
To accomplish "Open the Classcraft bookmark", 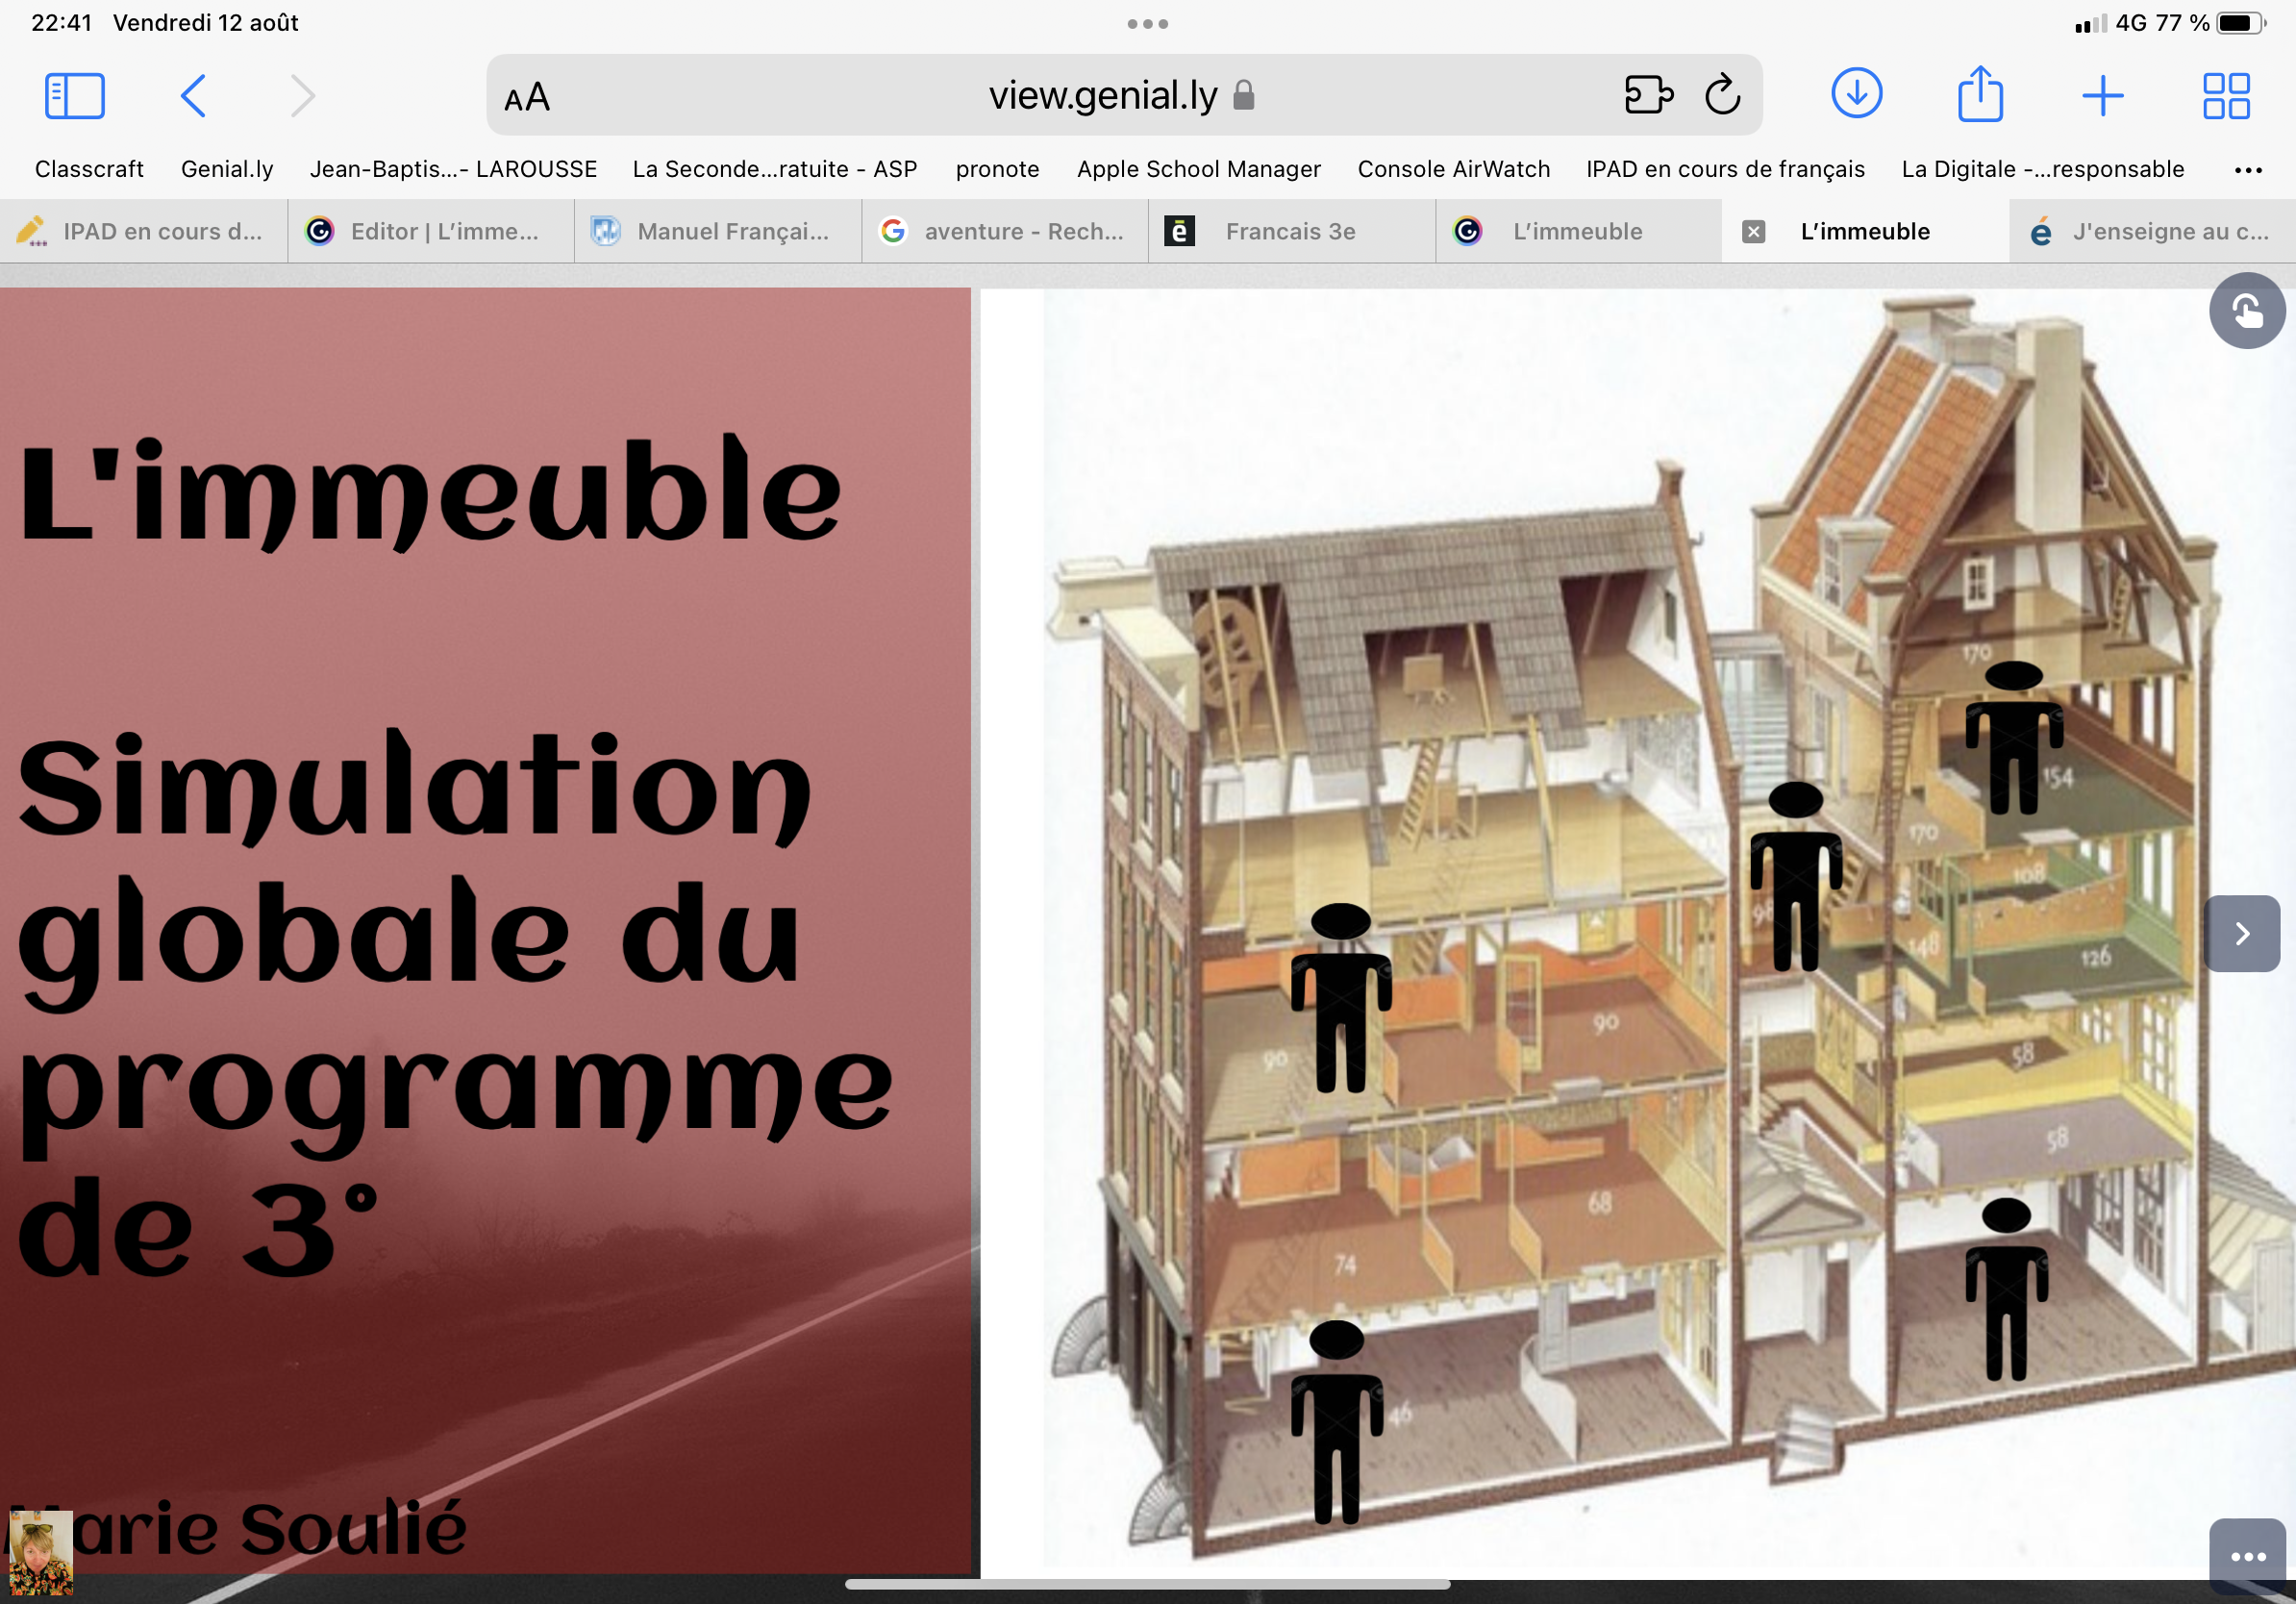I will (x=89, y=169).
